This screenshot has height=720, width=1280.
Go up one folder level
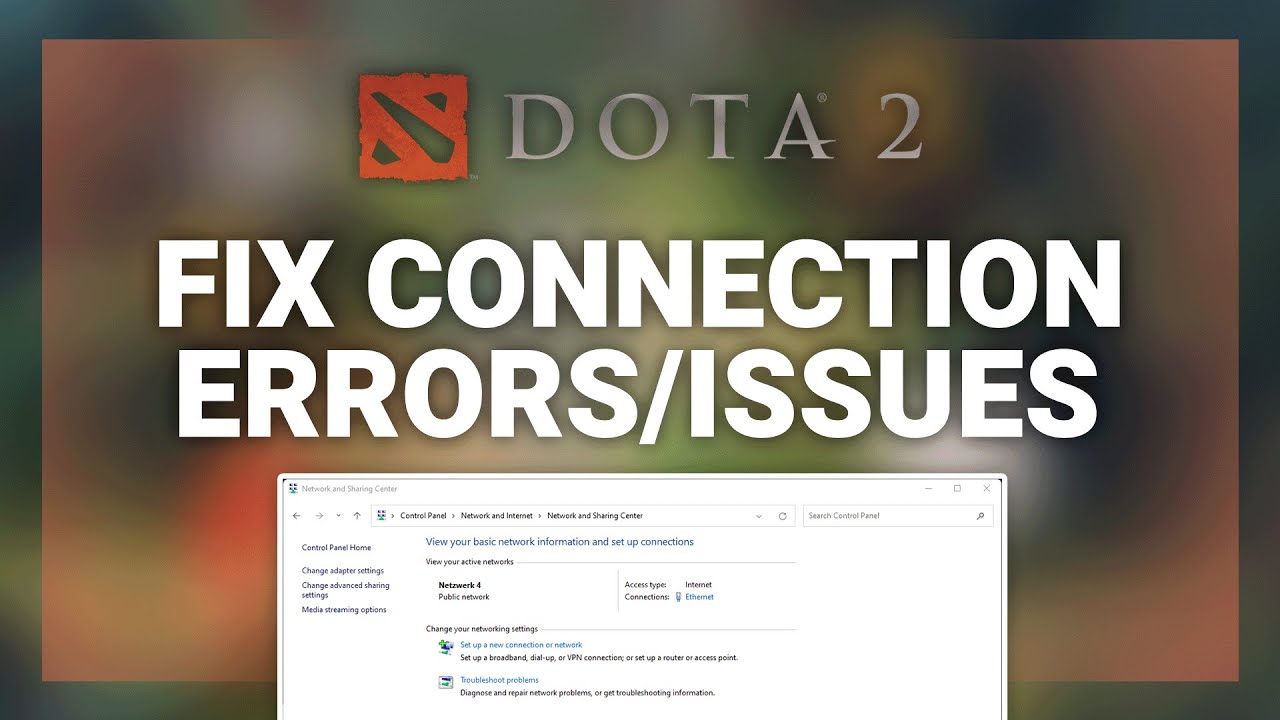[x=357, y=516]
